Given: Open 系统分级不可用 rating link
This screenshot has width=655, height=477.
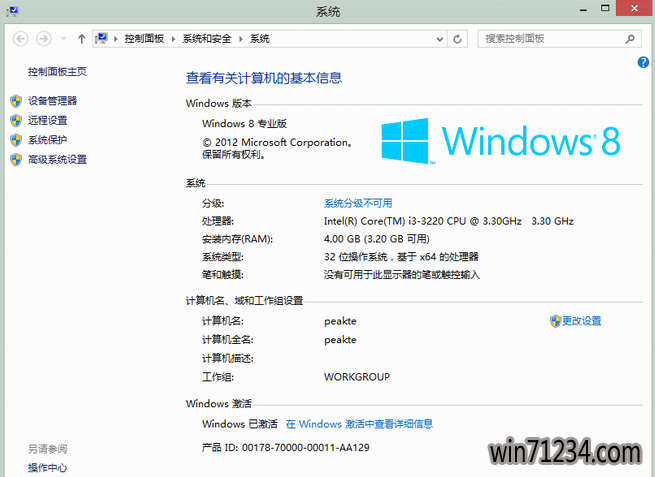Looking at the screenshot, I should 358,203.
